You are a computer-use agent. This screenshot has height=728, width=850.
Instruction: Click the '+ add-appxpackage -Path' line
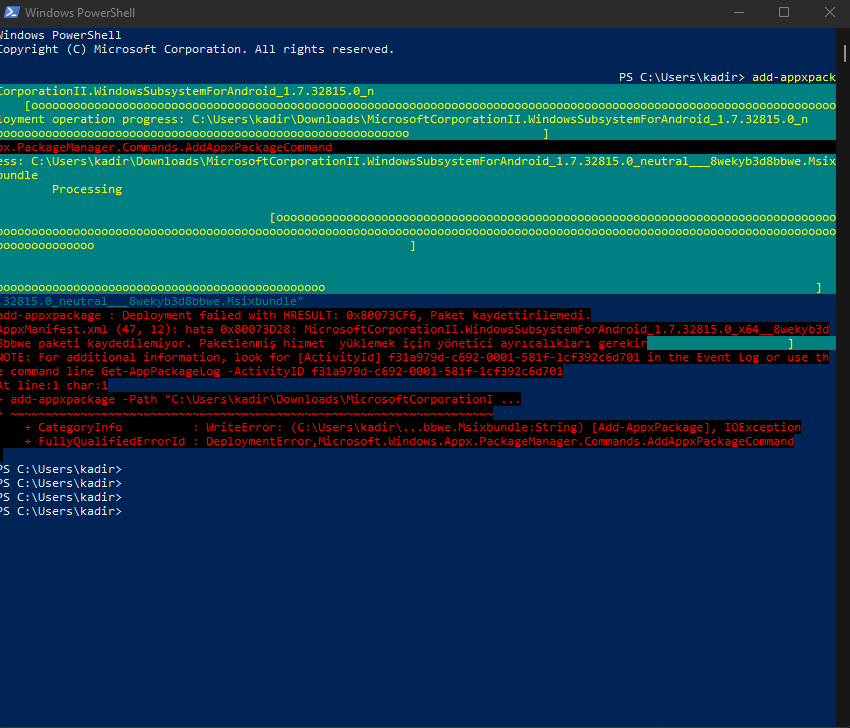(x=260, y=400)
